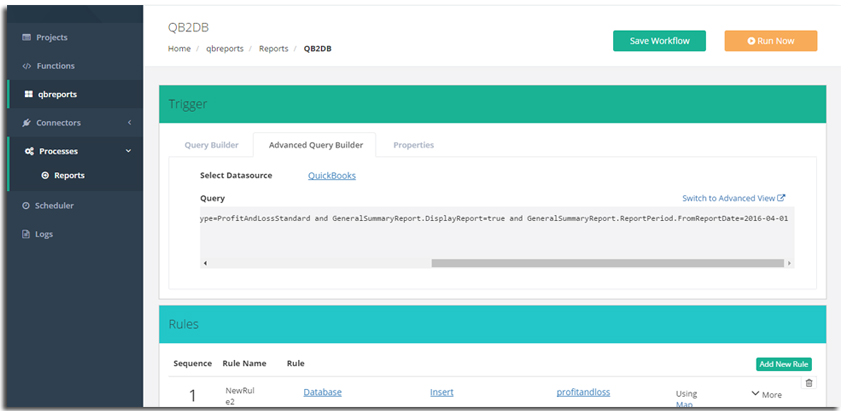The height and width of the screenshot is (411, 848).
Task: Open the More dropdown for rule 1
Action: [x=766, y=395]
